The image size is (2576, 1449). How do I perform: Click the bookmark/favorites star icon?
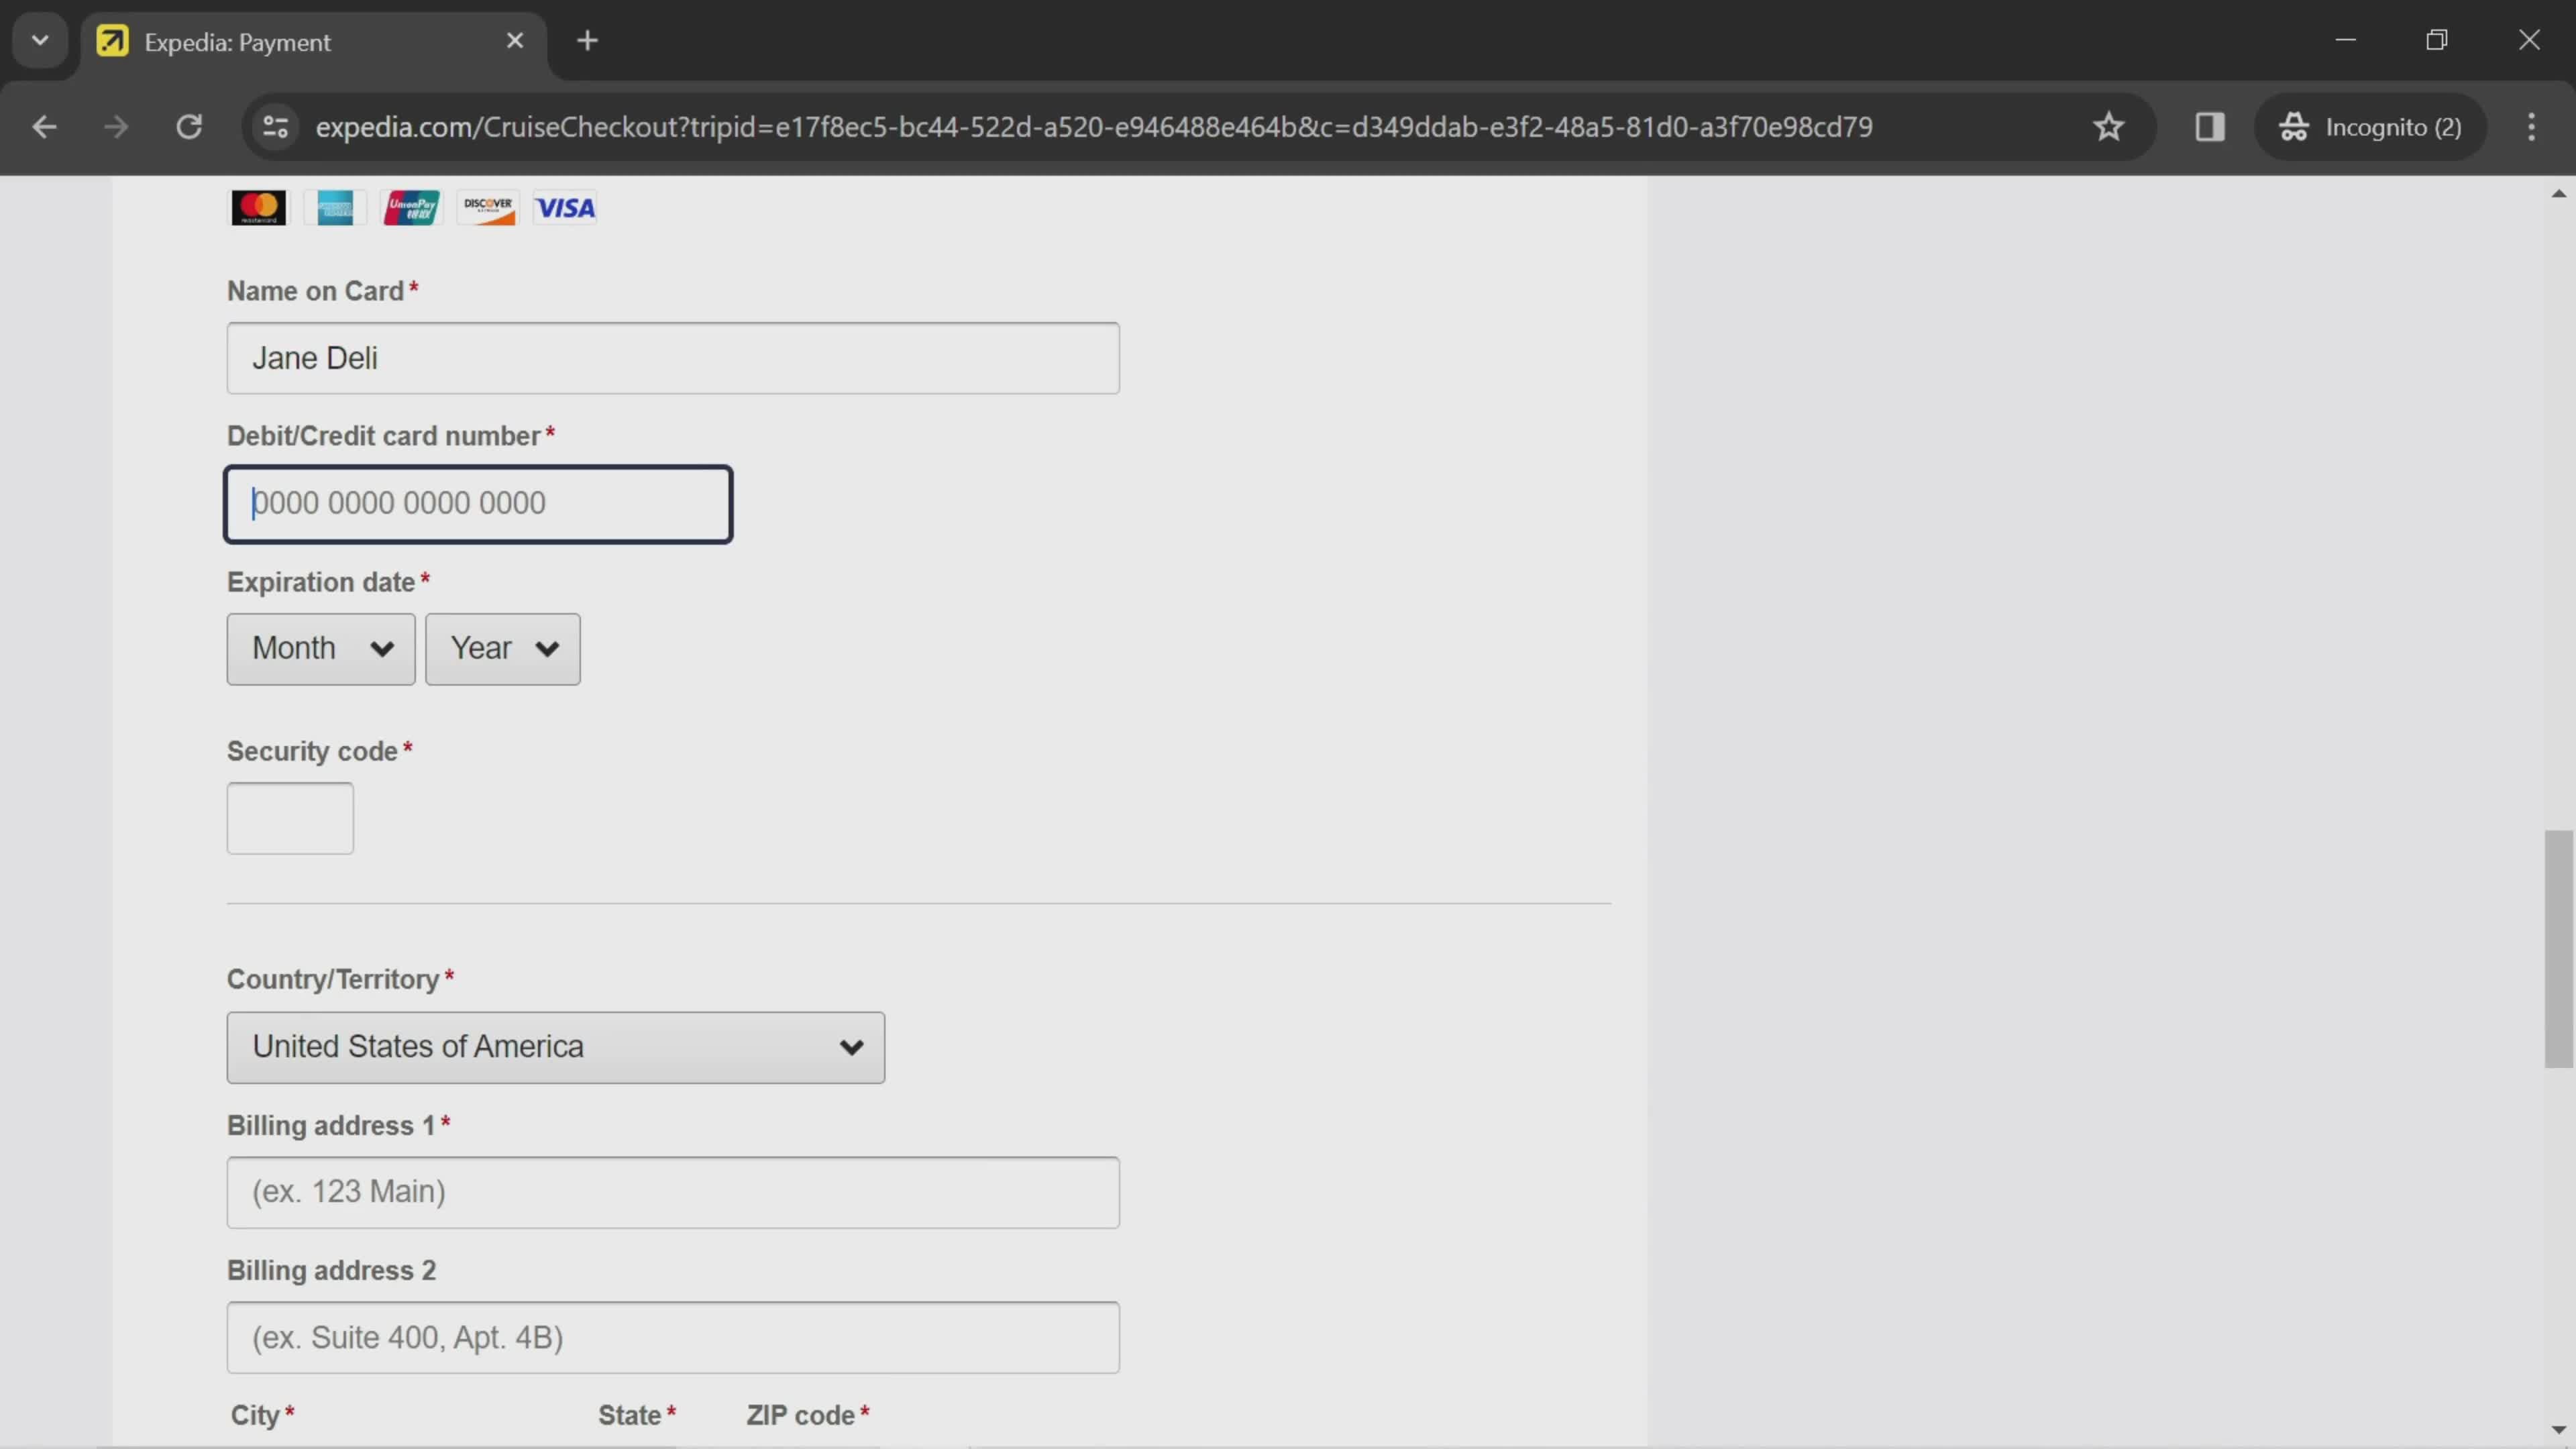[x=2109, y=125]
